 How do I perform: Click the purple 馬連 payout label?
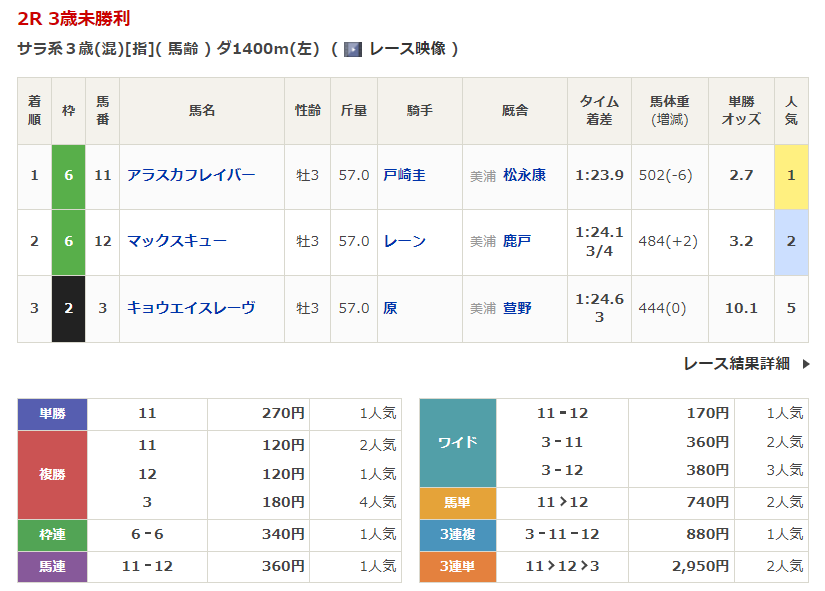tap(52, 566)
